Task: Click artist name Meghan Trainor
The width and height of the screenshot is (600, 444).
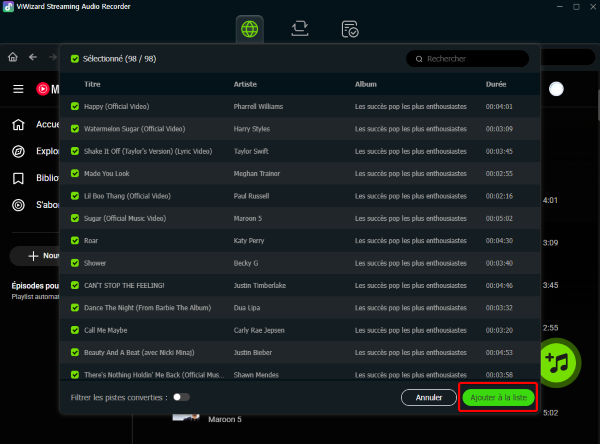Action: pos(257,173)
